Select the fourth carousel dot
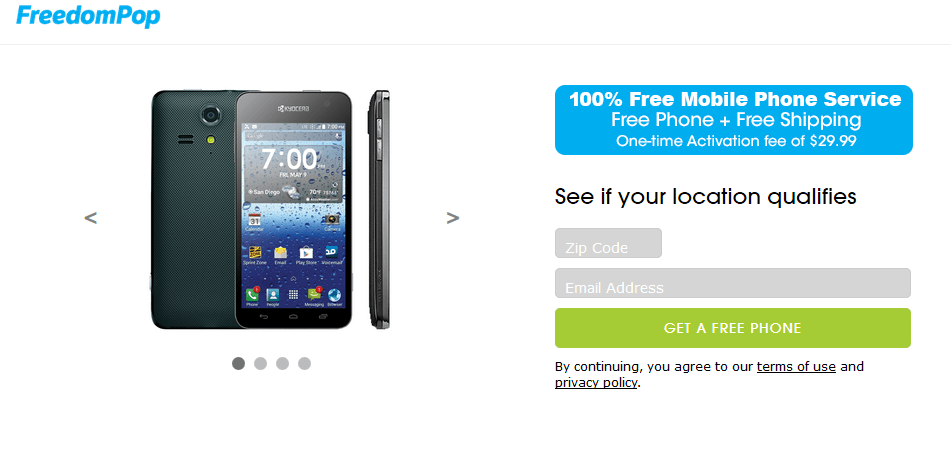This screenshot has height=457, width=951. [x=304, y=364]
